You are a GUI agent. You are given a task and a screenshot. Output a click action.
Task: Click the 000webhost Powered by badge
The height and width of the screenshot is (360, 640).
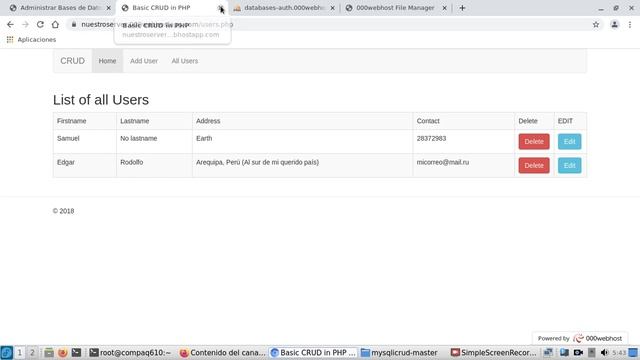[x=580, y=338]
